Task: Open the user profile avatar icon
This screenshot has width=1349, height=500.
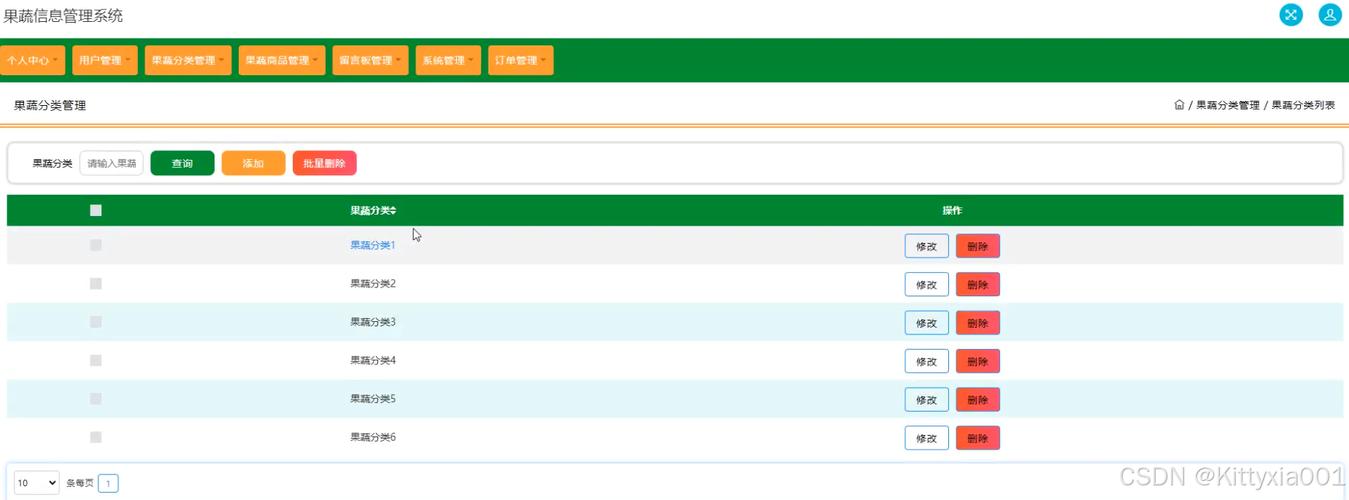Action: coord(1329,15)
